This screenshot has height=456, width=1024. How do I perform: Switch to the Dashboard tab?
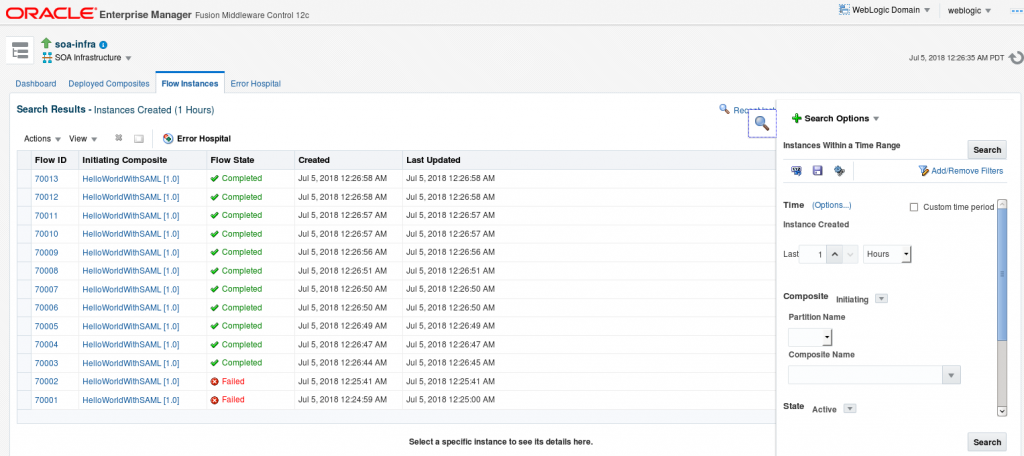click(x=36, y=84)
